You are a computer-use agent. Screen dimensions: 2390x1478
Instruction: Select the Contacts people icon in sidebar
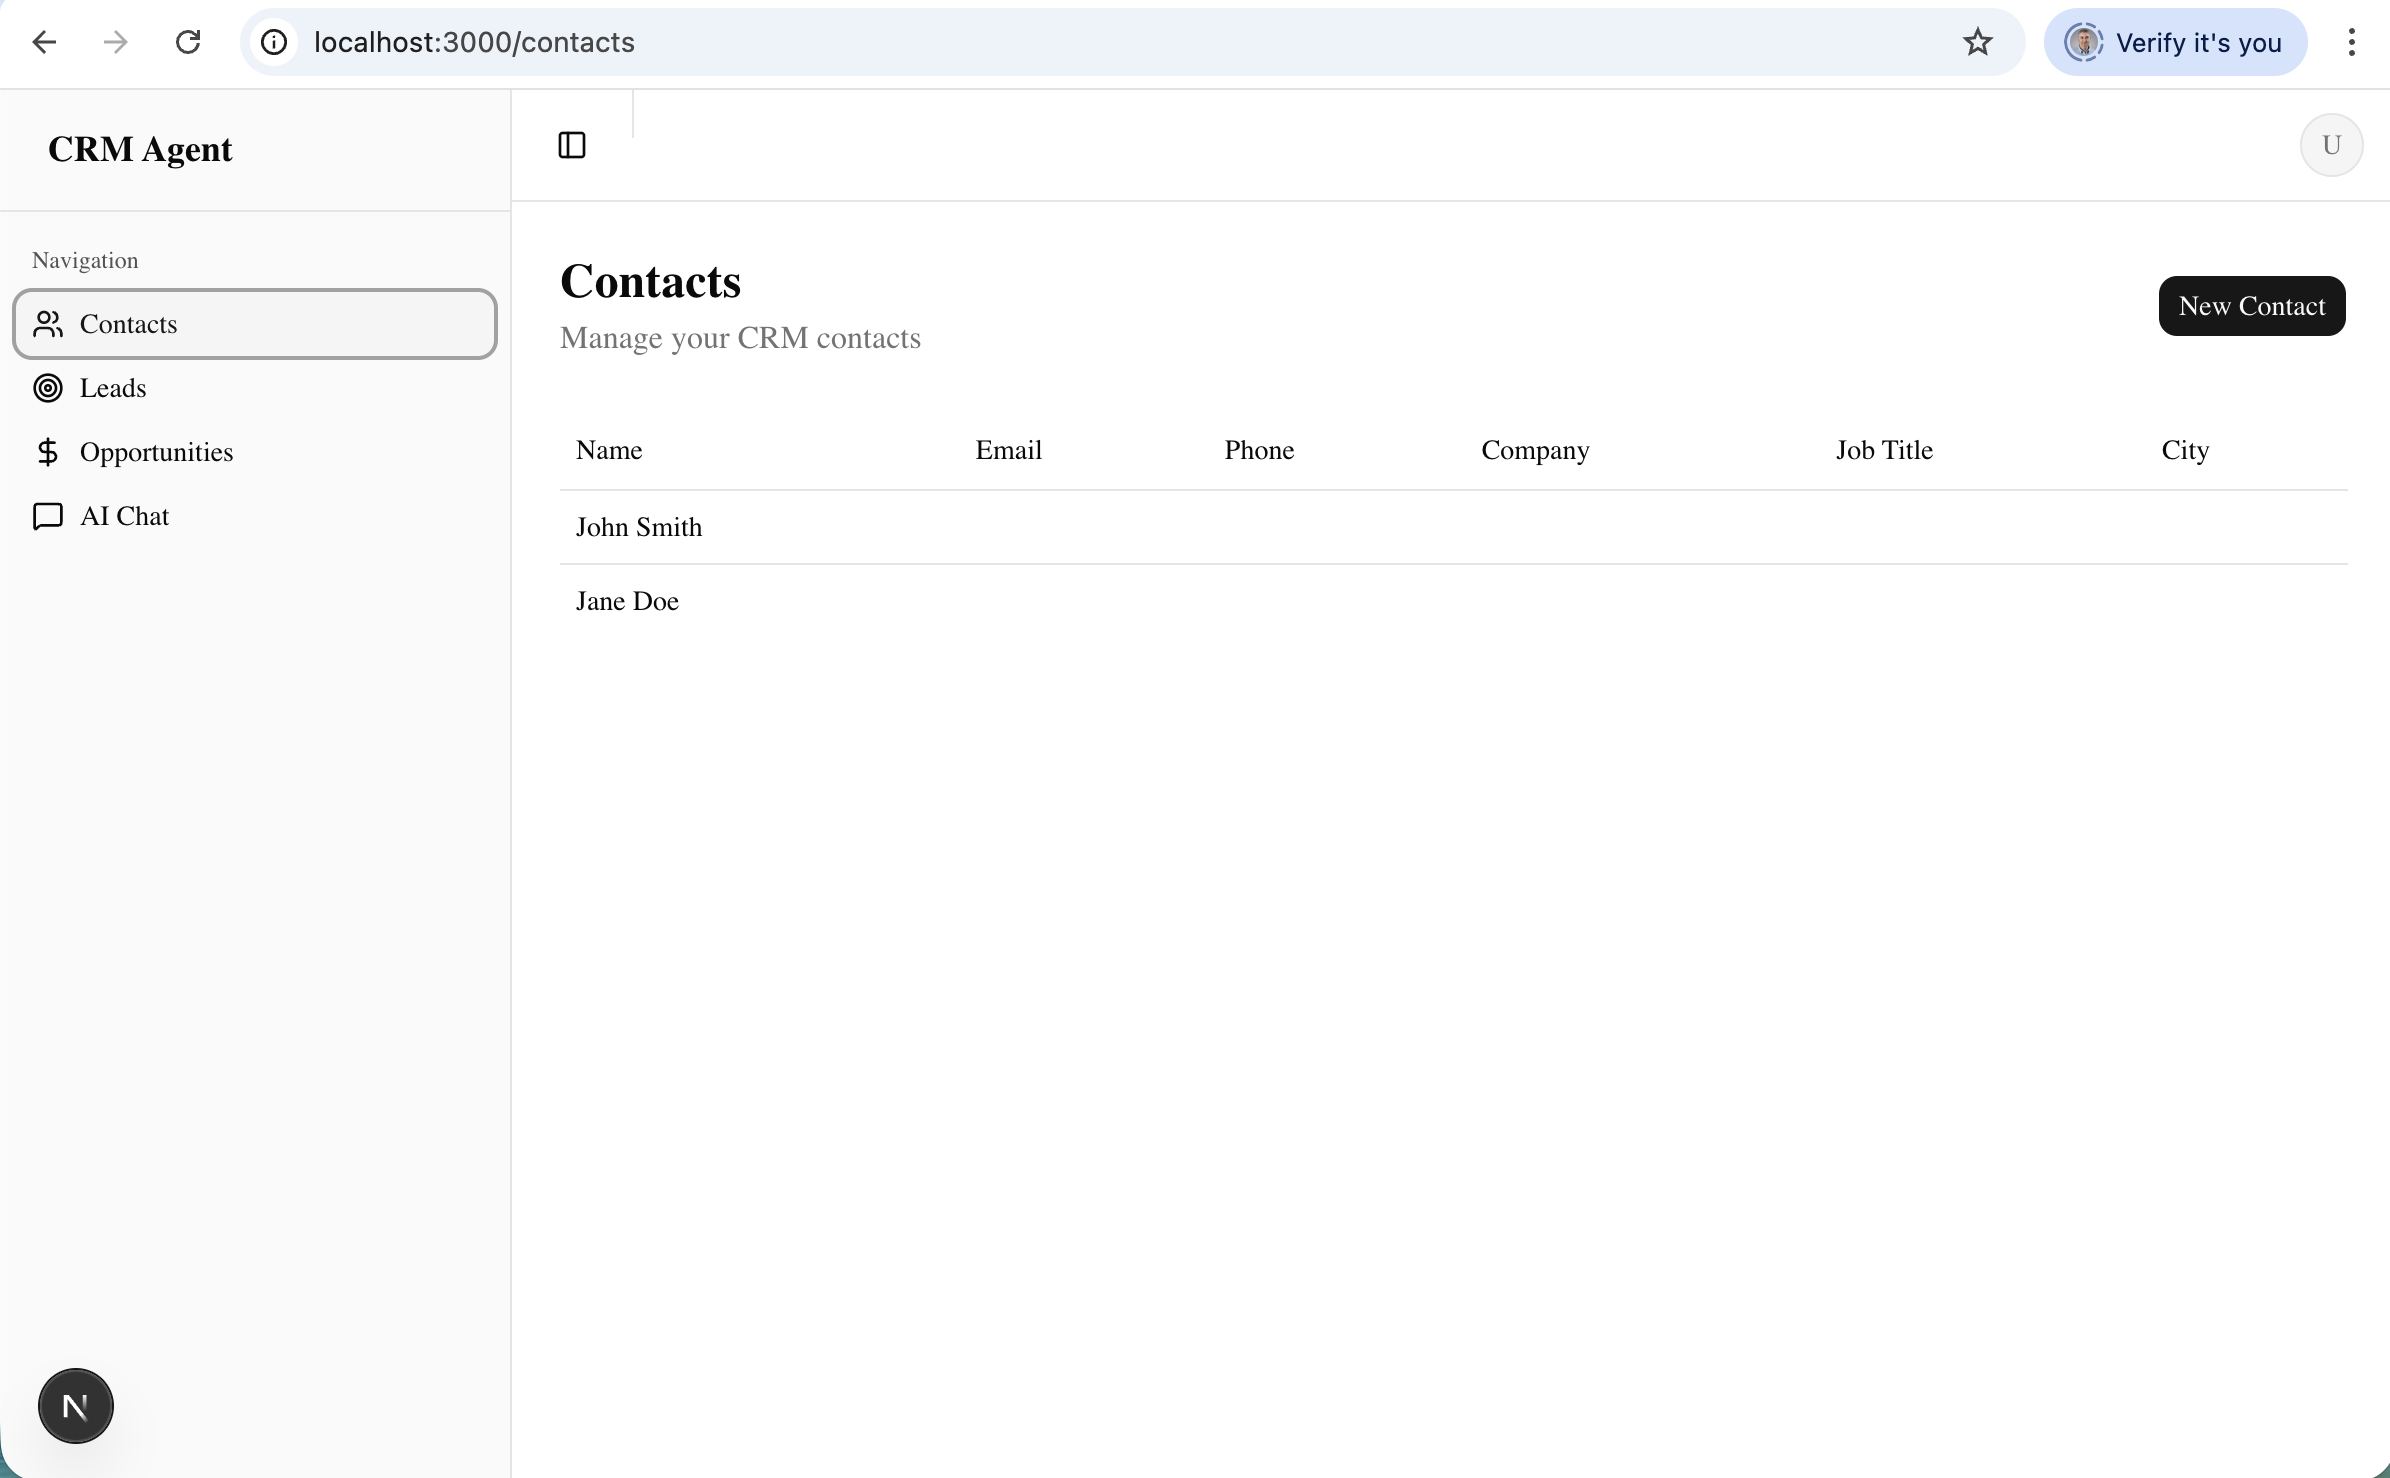[48, 324]
